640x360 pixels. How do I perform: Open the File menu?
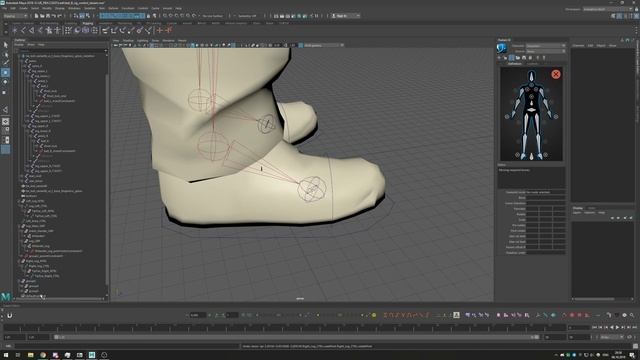[x=4, y=8]
